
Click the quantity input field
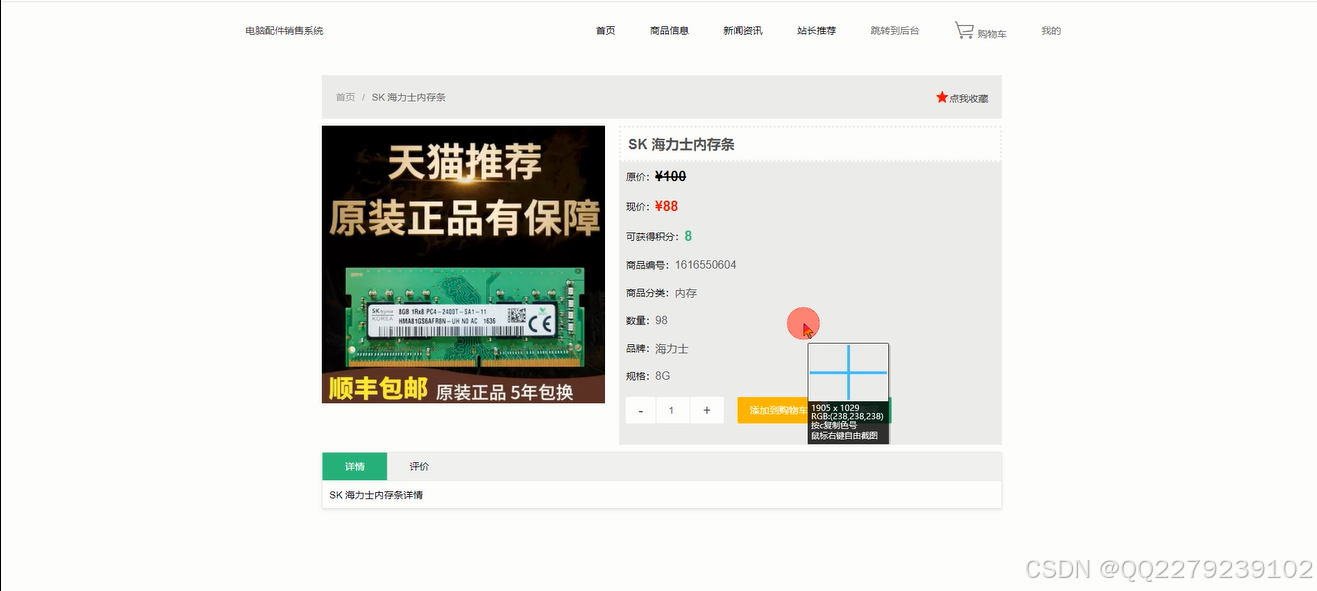pyautogui.click(x=673, y=410)
